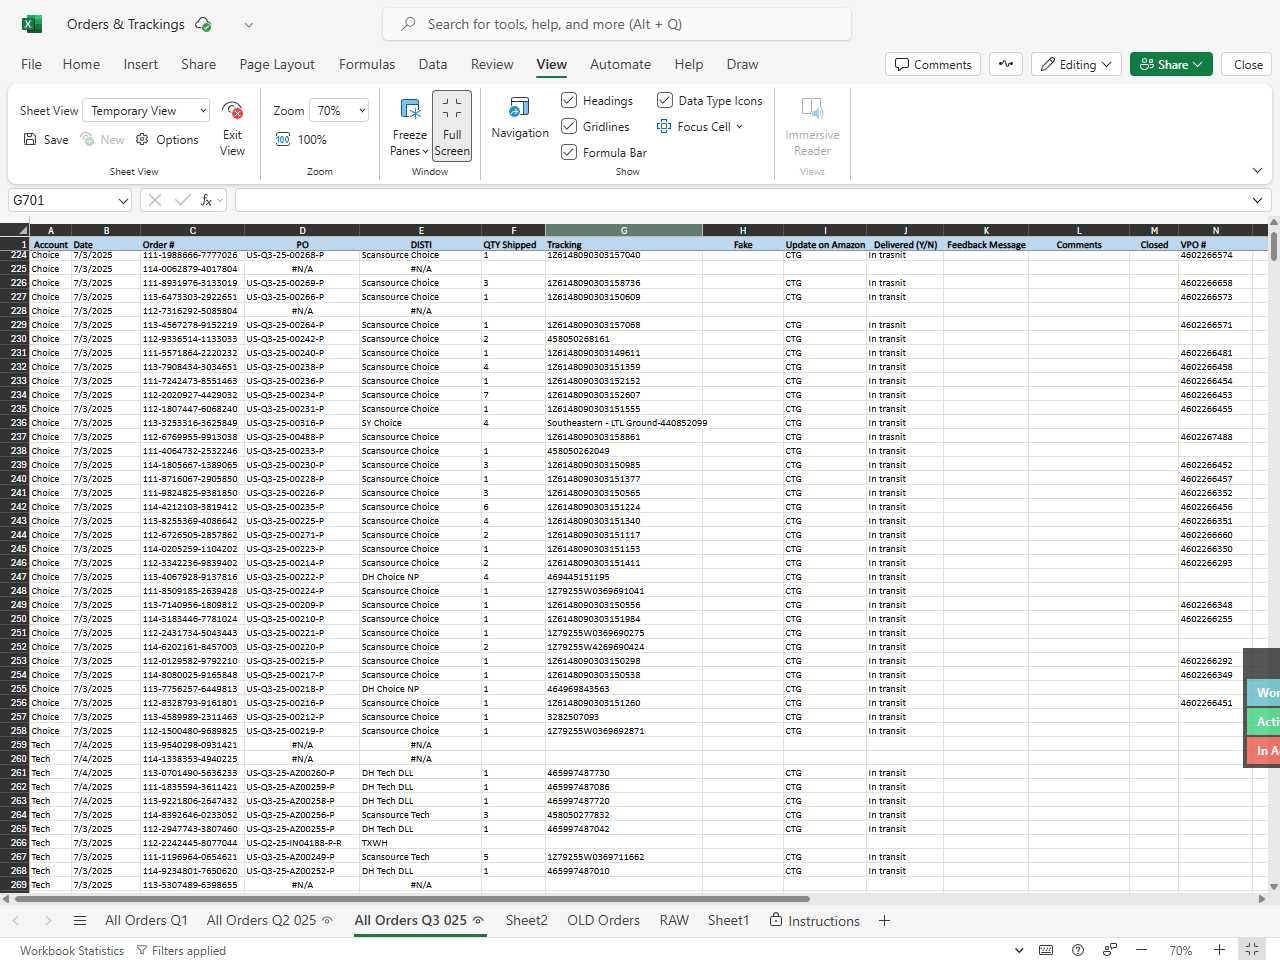Viewport: 1280px width, 960px height.
Task: Click the green Share button
Action: (x=1172, y=64)
